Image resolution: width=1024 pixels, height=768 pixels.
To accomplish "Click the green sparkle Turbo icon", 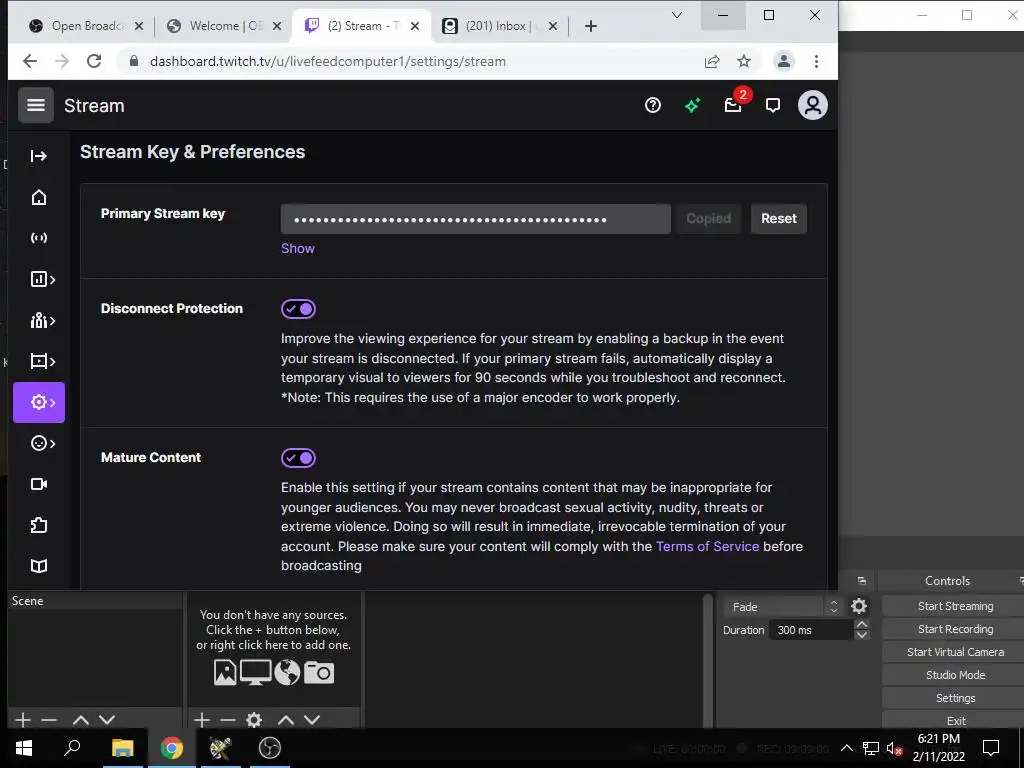I will click(692, 105).
